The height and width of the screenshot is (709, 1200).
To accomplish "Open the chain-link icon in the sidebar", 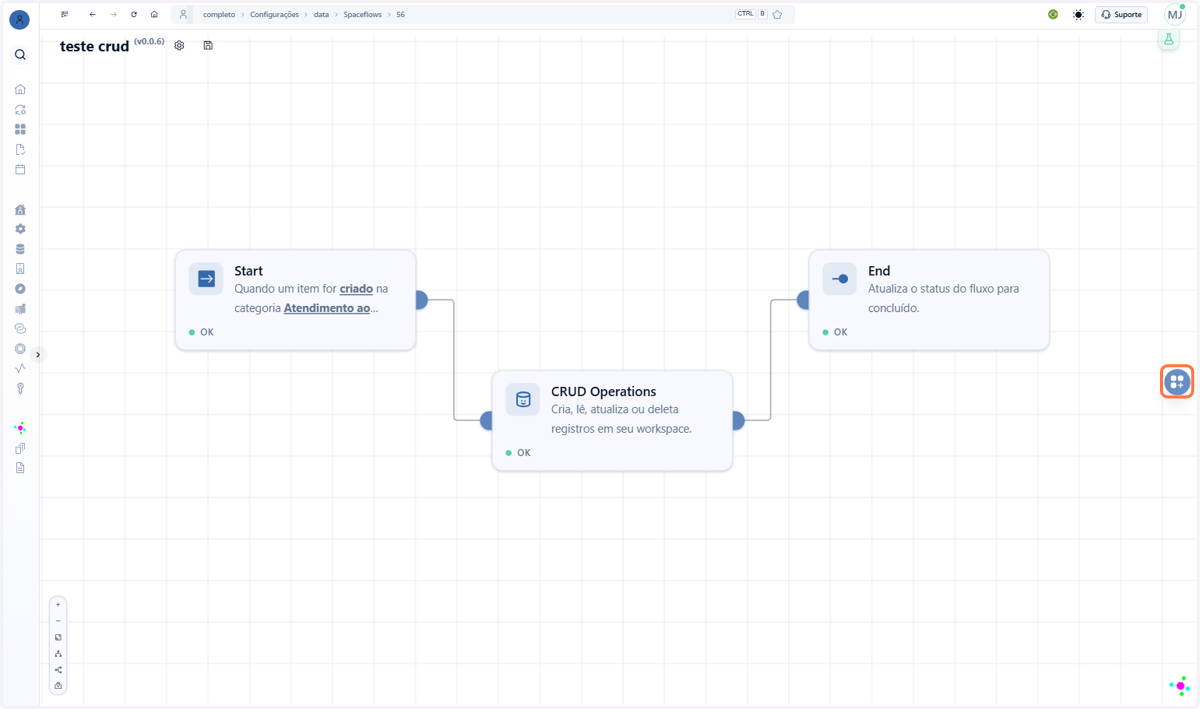I will click(x=20, y=328).
